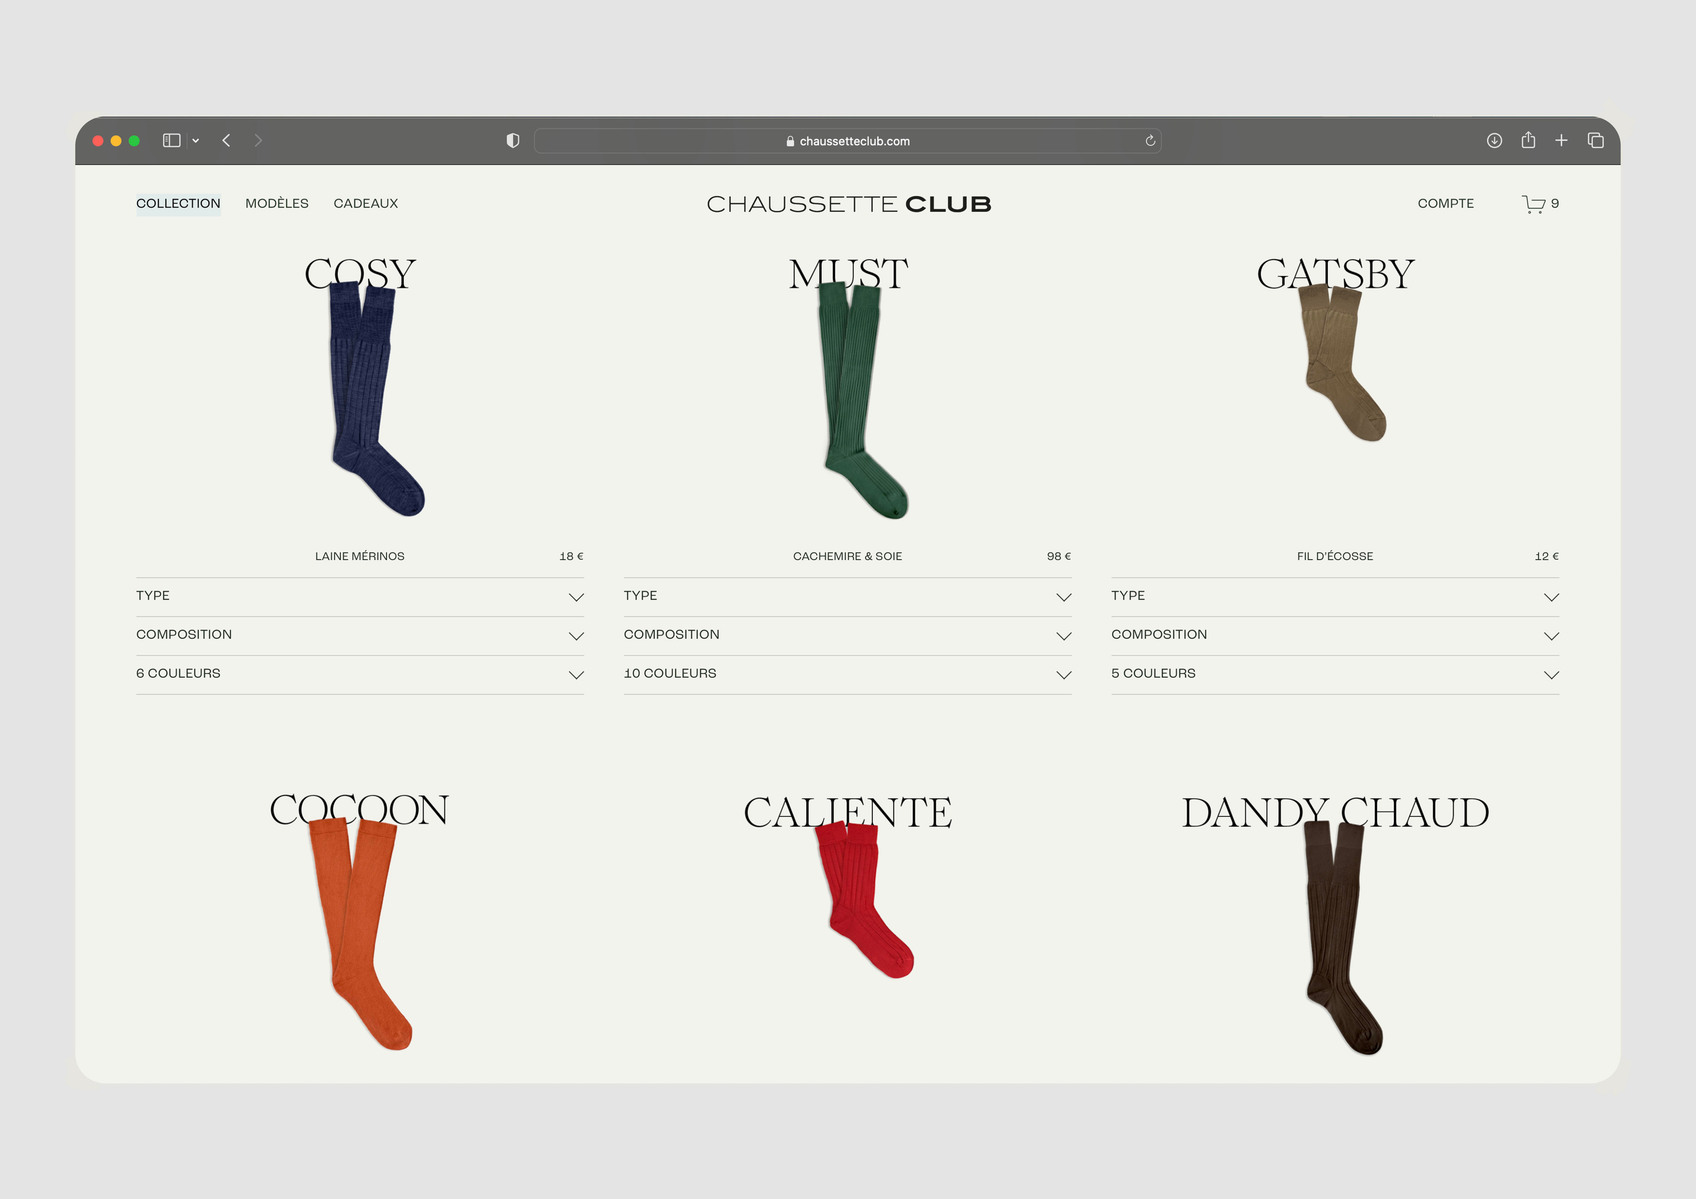Open a new tab with plus icon
Viewport: 1696px width, 1199px height.
(x=1561, y=141)
